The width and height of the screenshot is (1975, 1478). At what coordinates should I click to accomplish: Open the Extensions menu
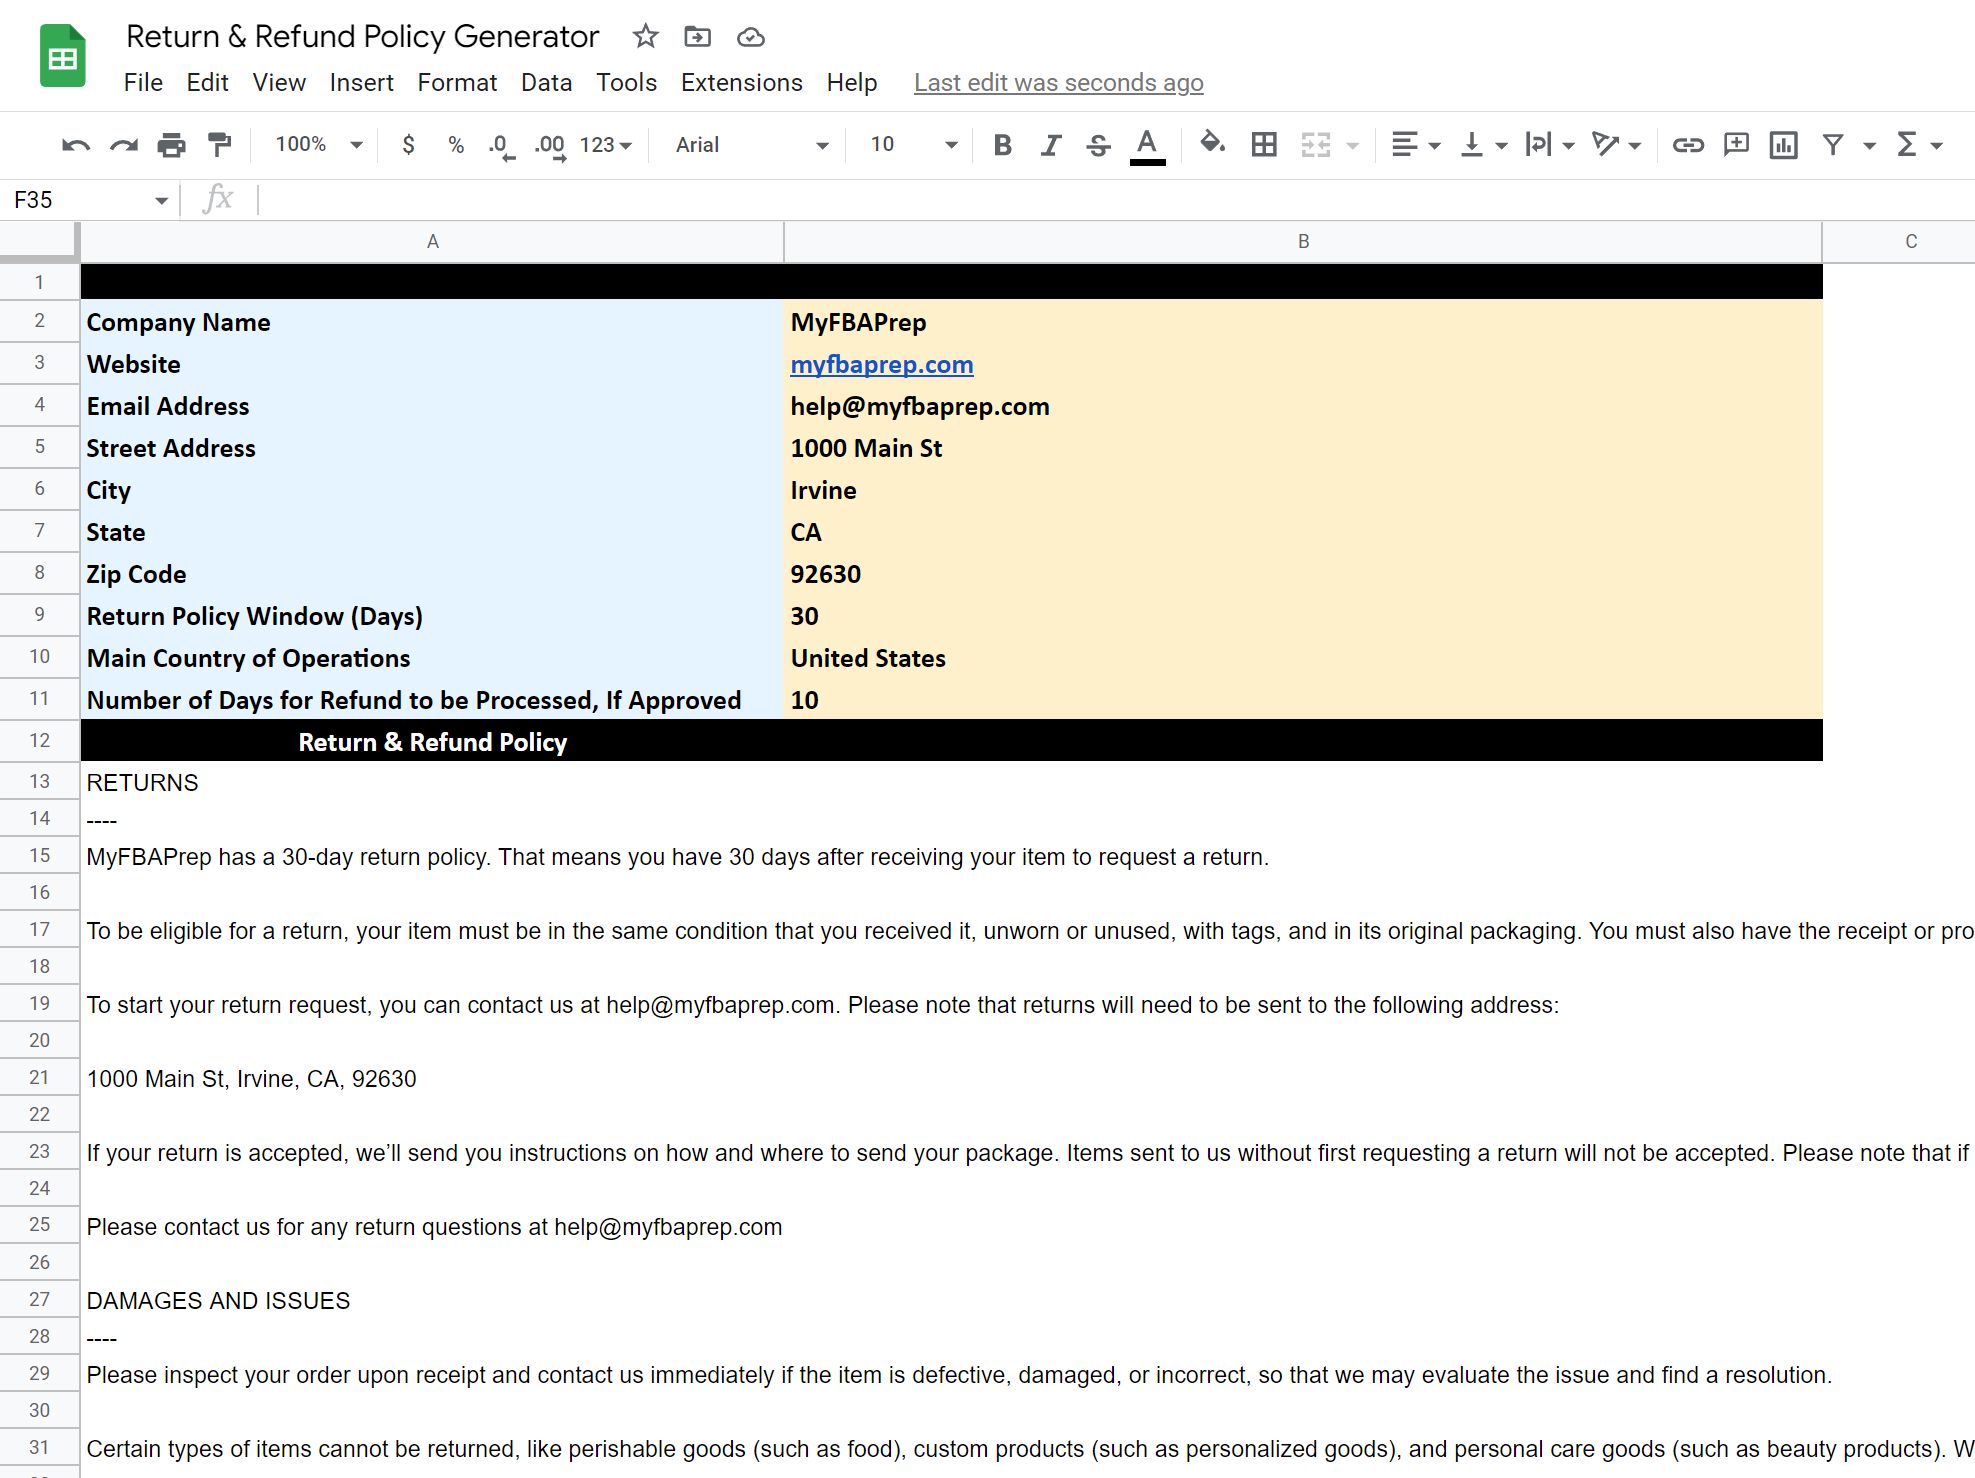(x=741, y=82)
